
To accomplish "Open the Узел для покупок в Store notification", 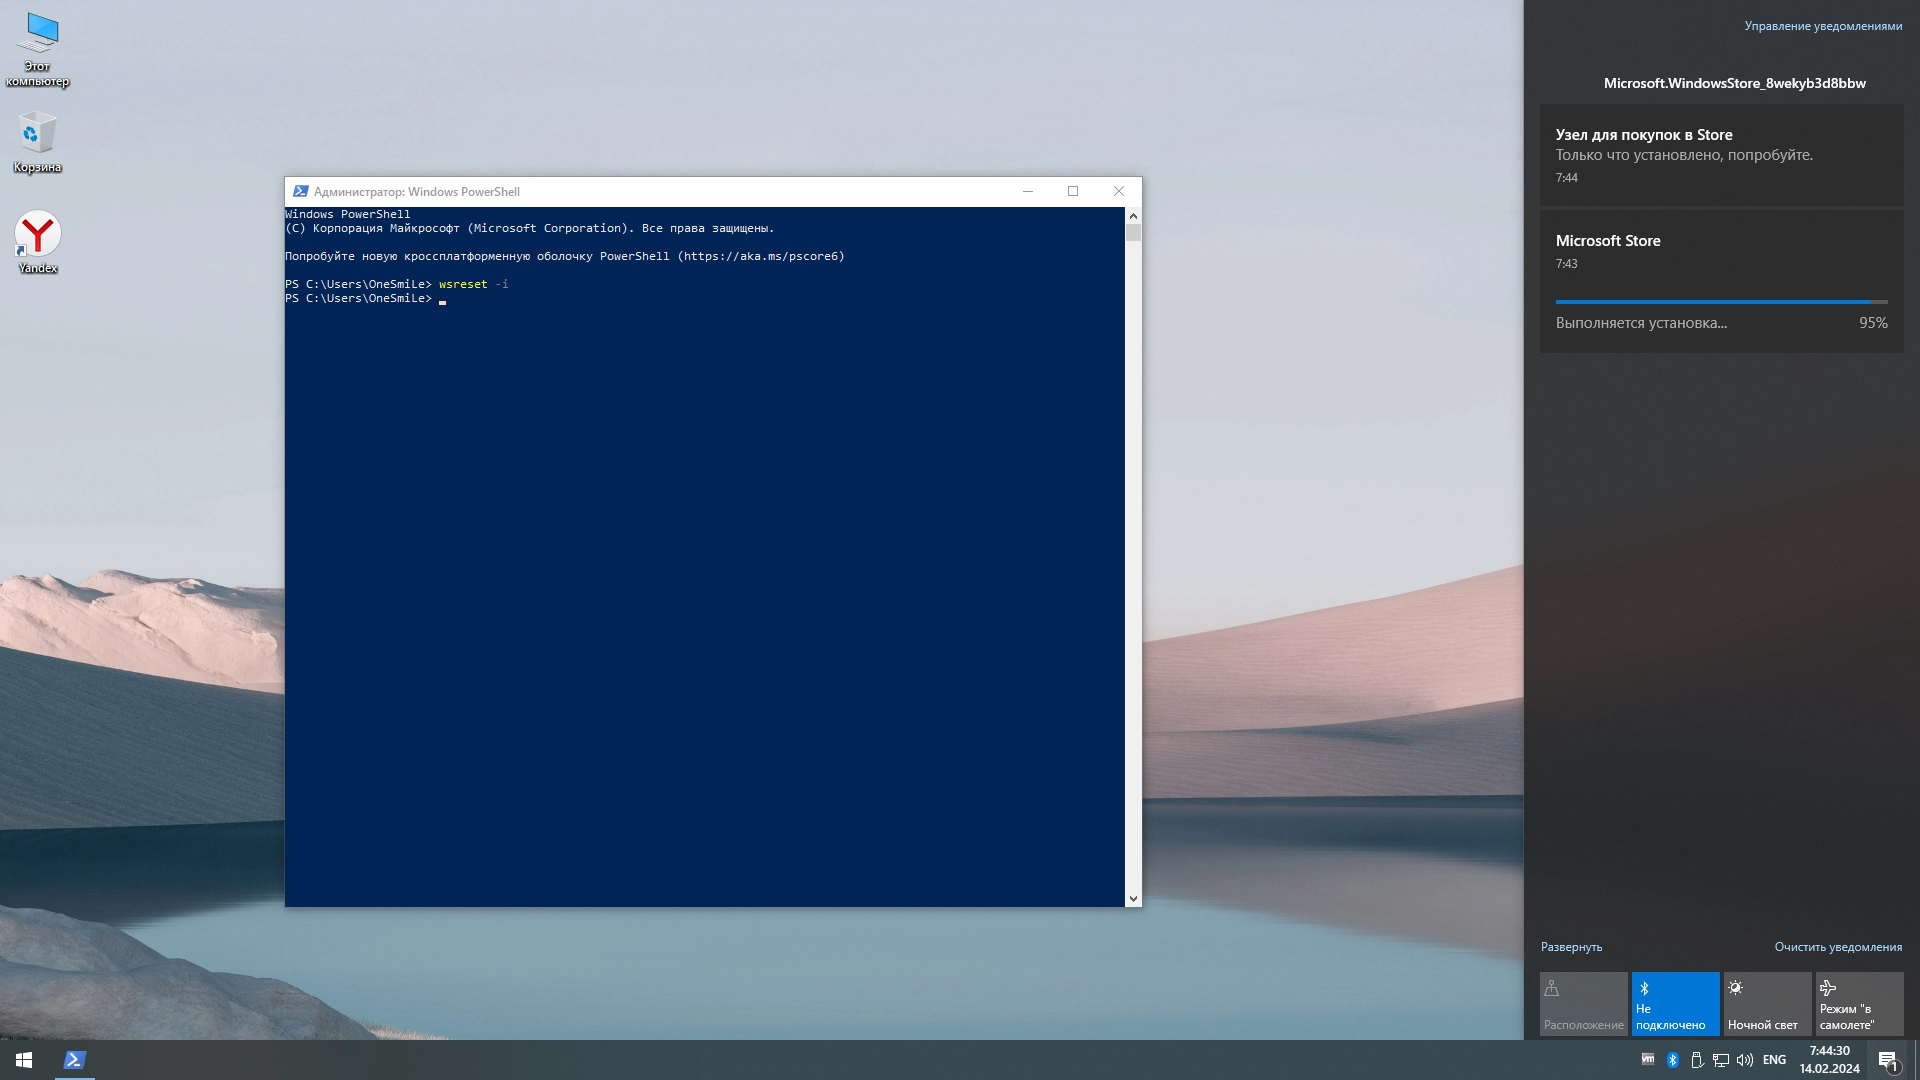I will [x=1721, y=155].
